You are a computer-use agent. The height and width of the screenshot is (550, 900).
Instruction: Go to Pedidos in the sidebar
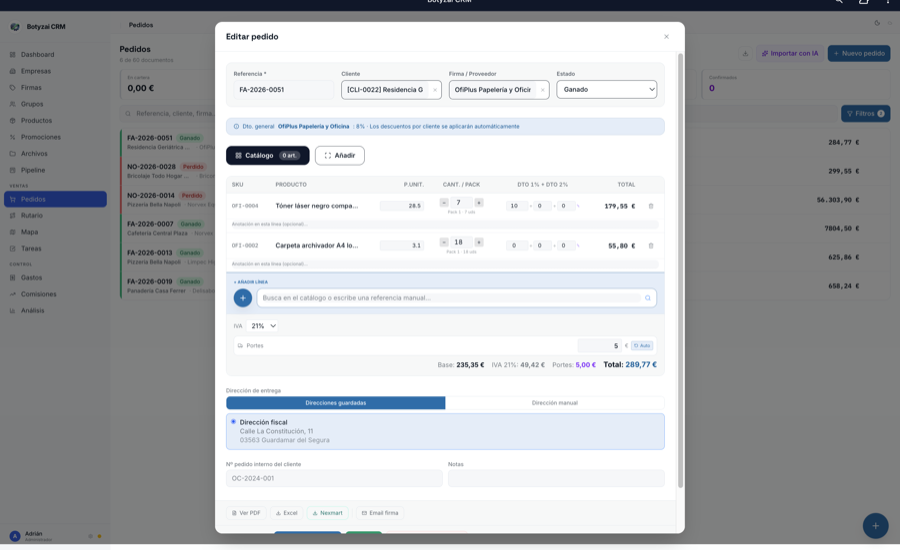[x=55, y=199]
